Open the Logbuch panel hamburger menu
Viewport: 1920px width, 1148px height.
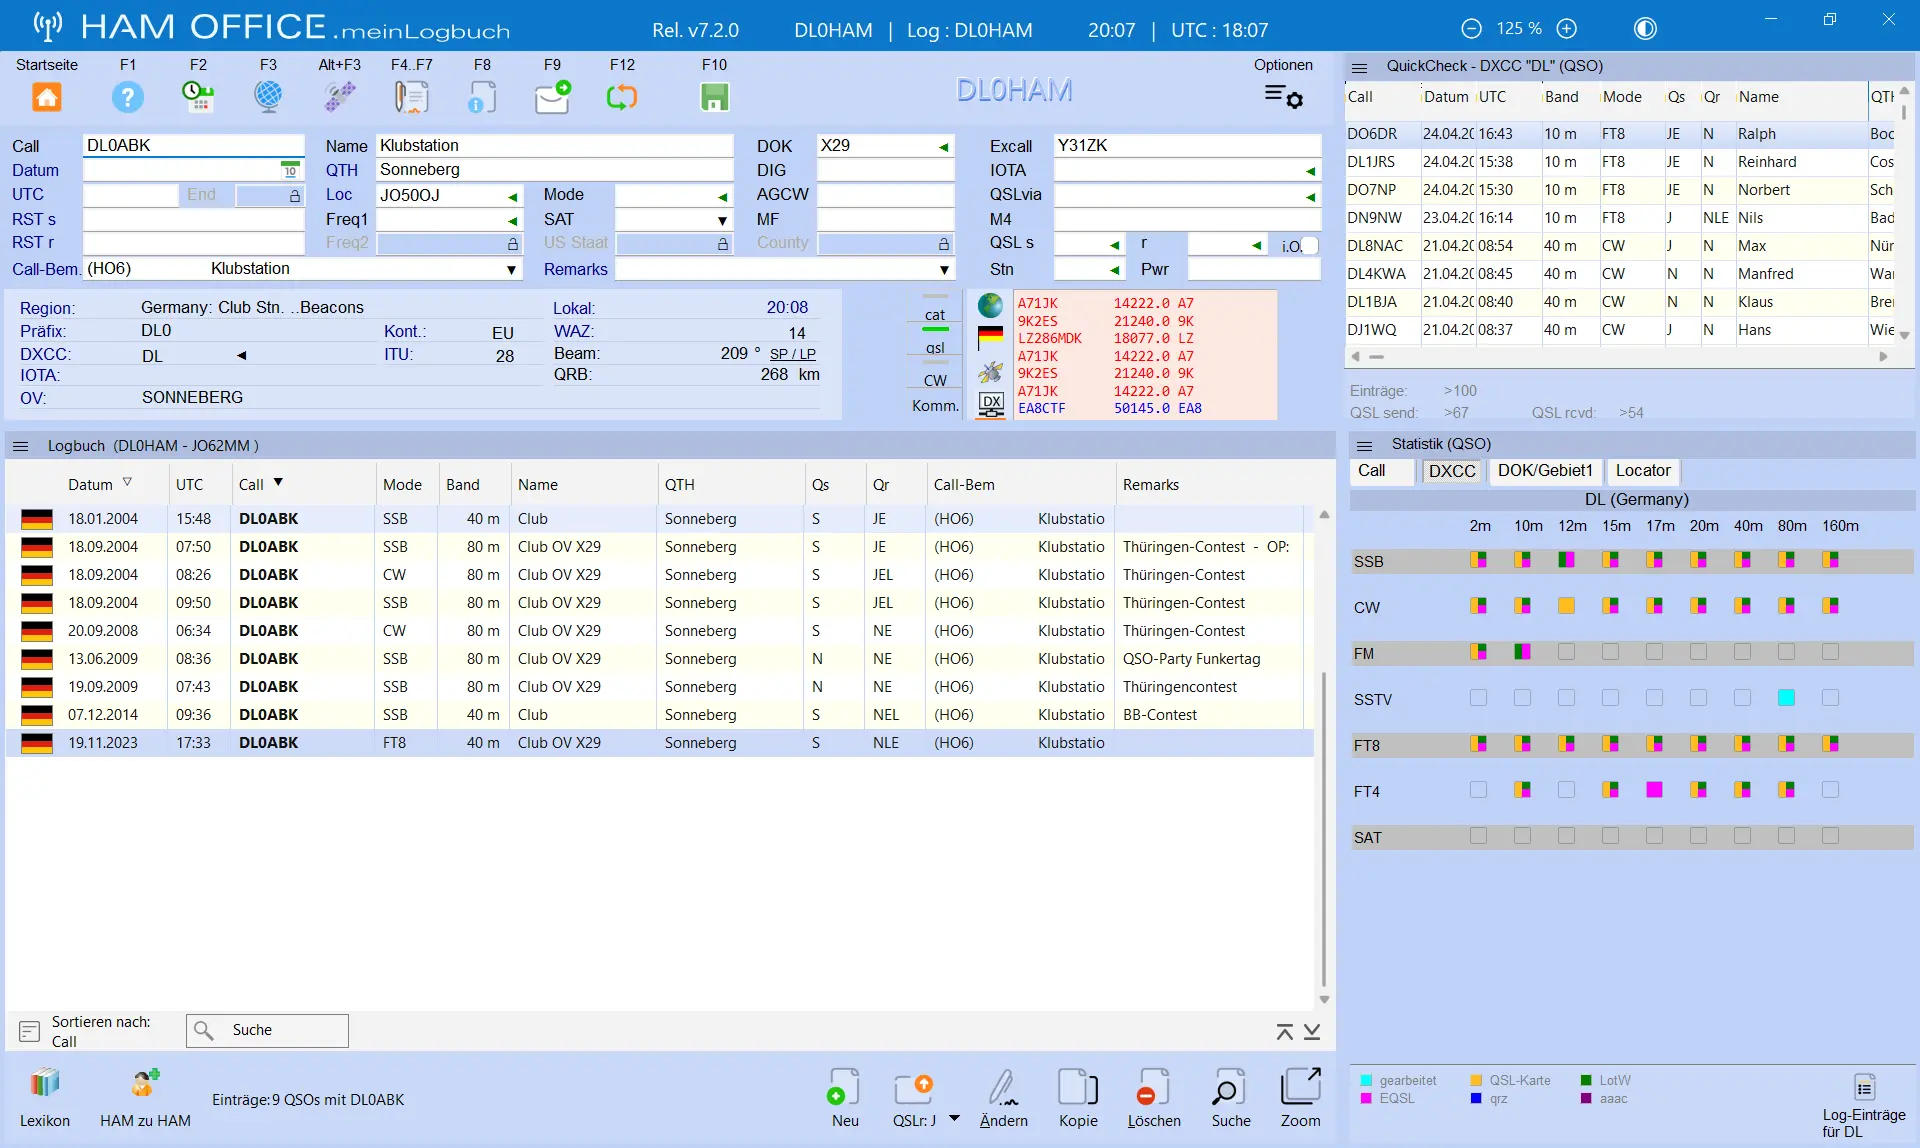click(x=21, y=446)
